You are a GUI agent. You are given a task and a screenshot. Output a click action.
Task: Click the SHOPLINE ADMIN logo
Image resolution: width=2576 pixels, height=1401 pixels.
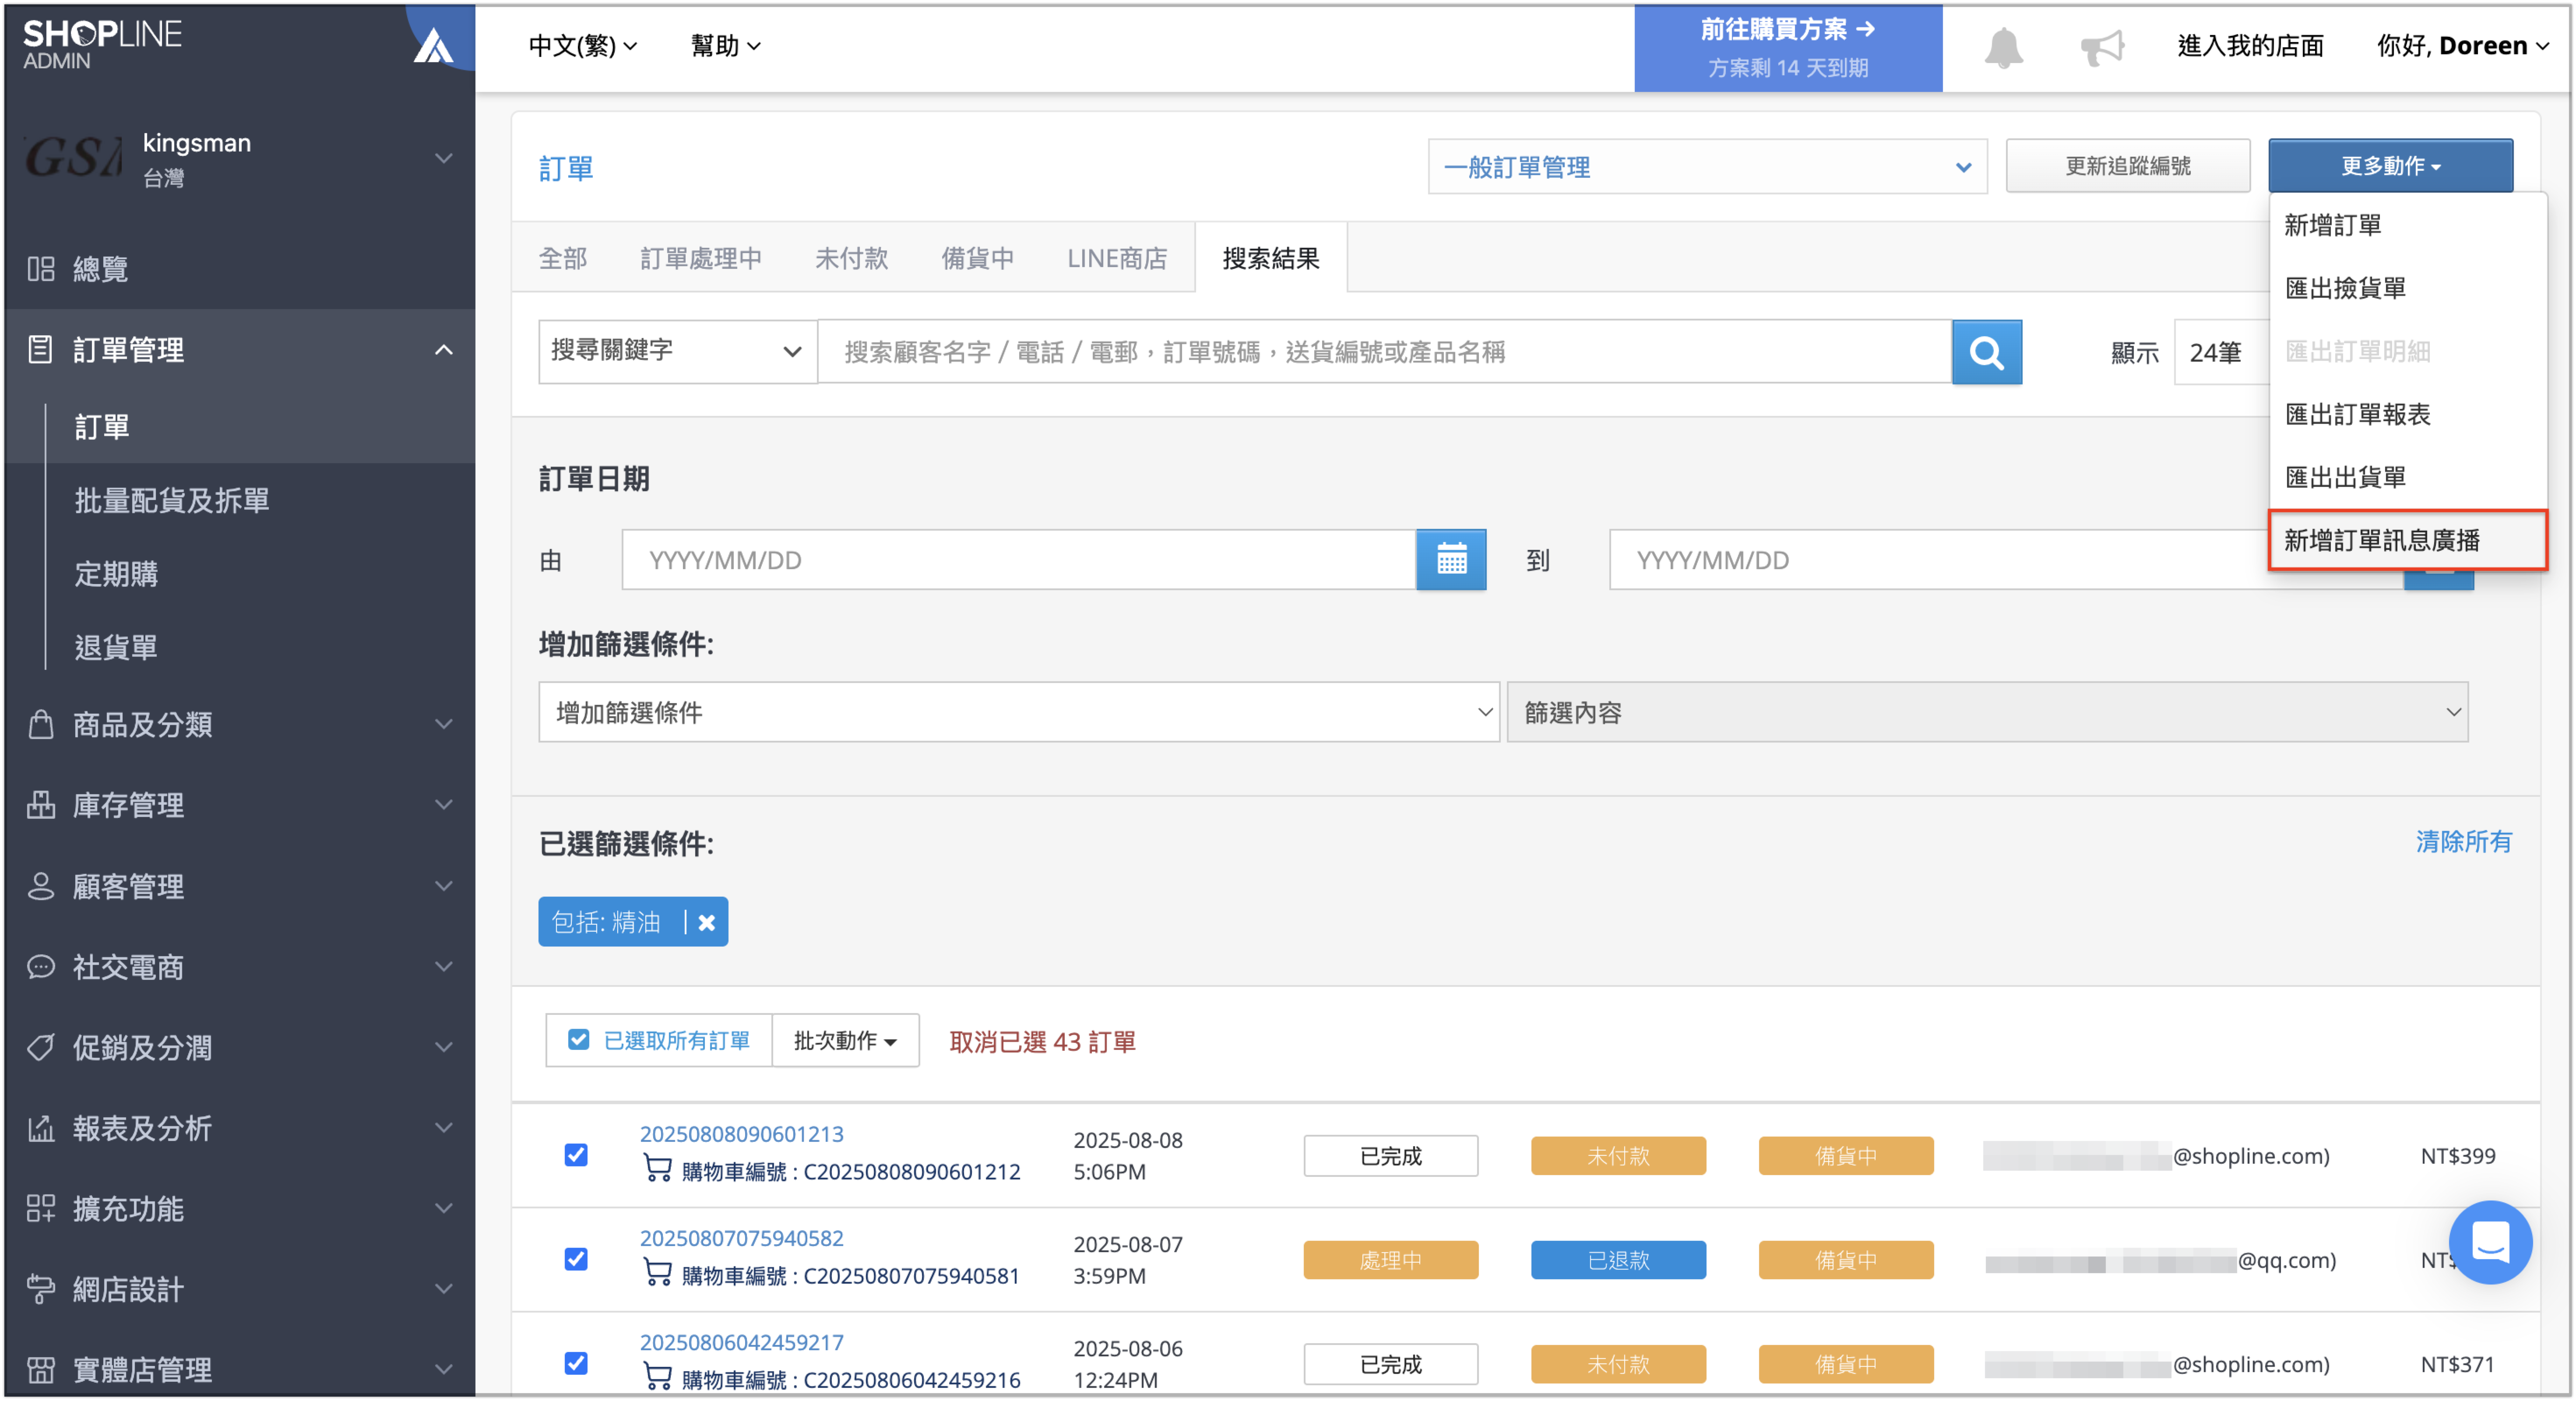pyautogui.click(x=102, y=45)
